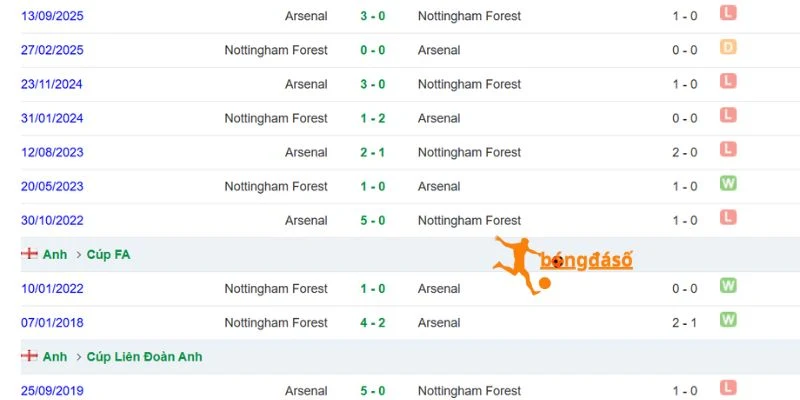Viewport: 800px width, 400px height.
Task: Open the 13/09/2025 match date link
Action: click(x=52, y=16)
